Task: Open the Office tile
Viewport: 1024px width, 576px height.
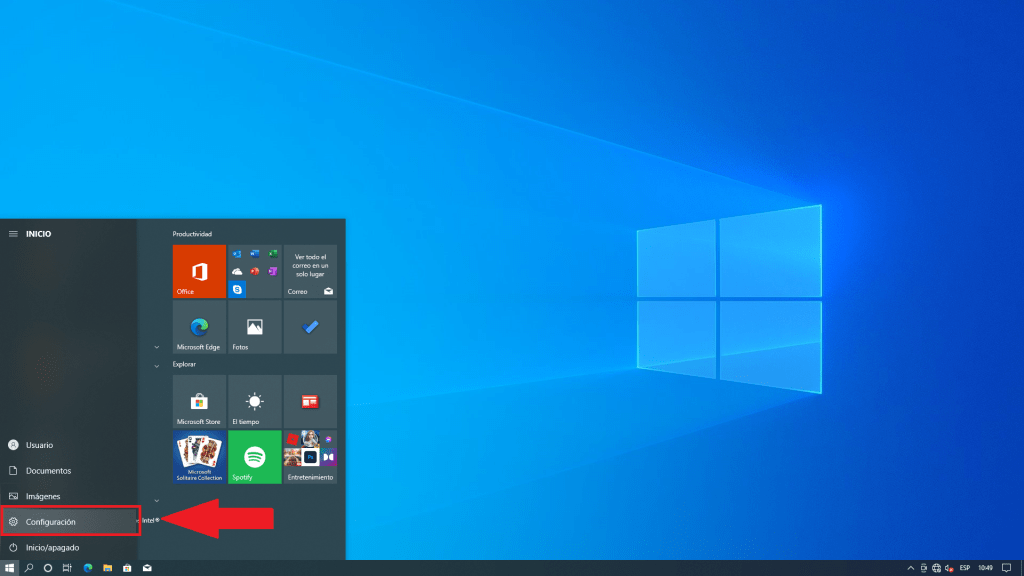Action: [199, 271]
